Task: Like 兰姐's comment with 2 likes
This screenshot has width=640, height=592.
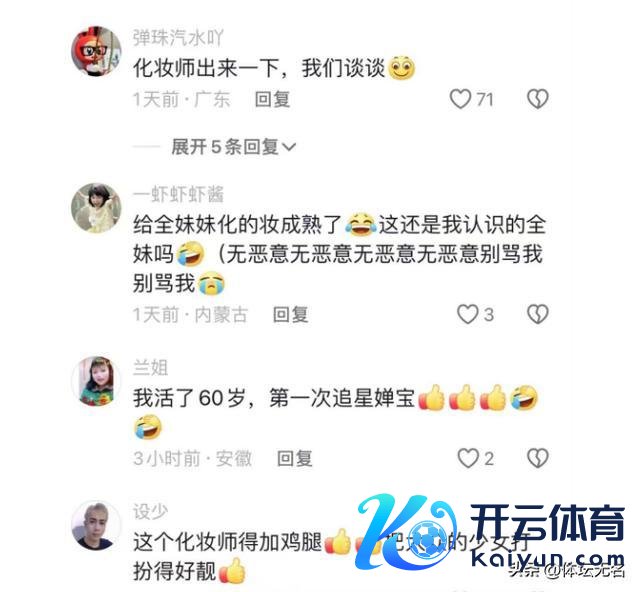Action: 468,458
